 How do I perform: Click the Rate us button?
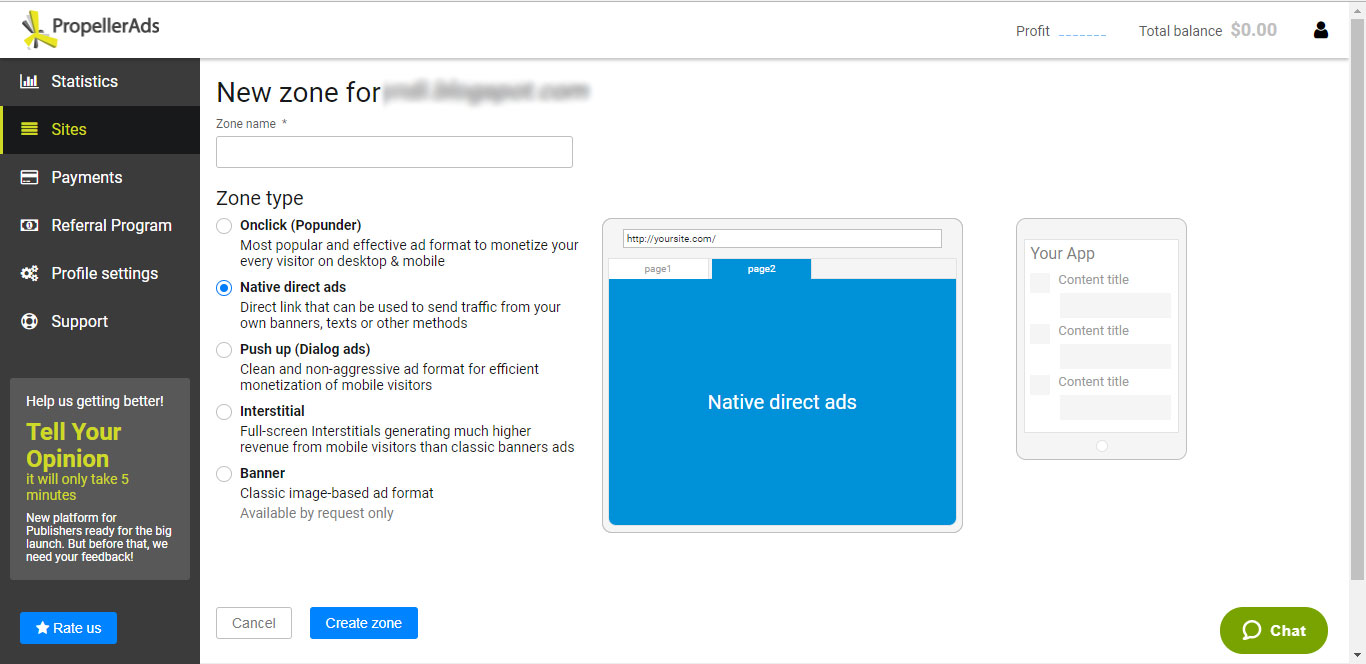(x=68, y=628)
